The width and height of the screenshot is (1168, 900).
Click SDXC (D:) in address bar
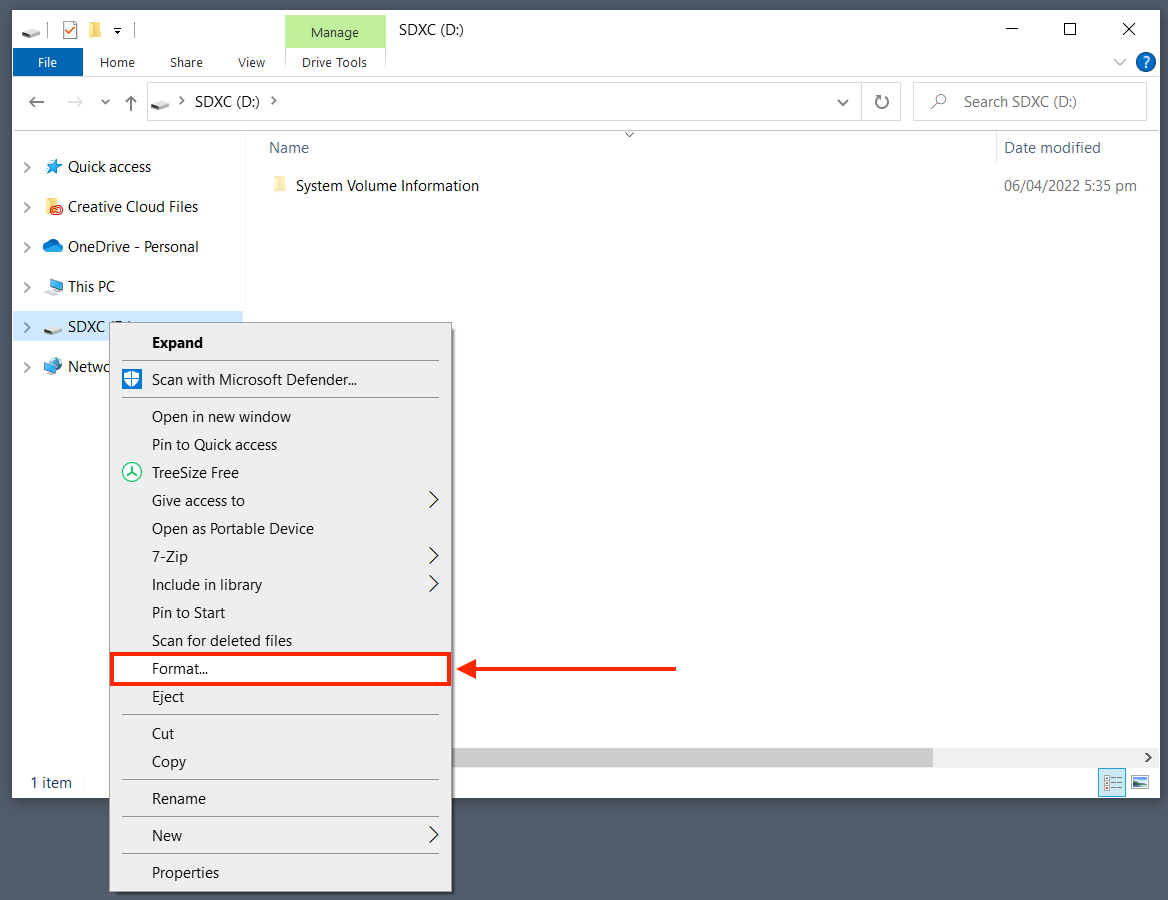tap(227, 101)
